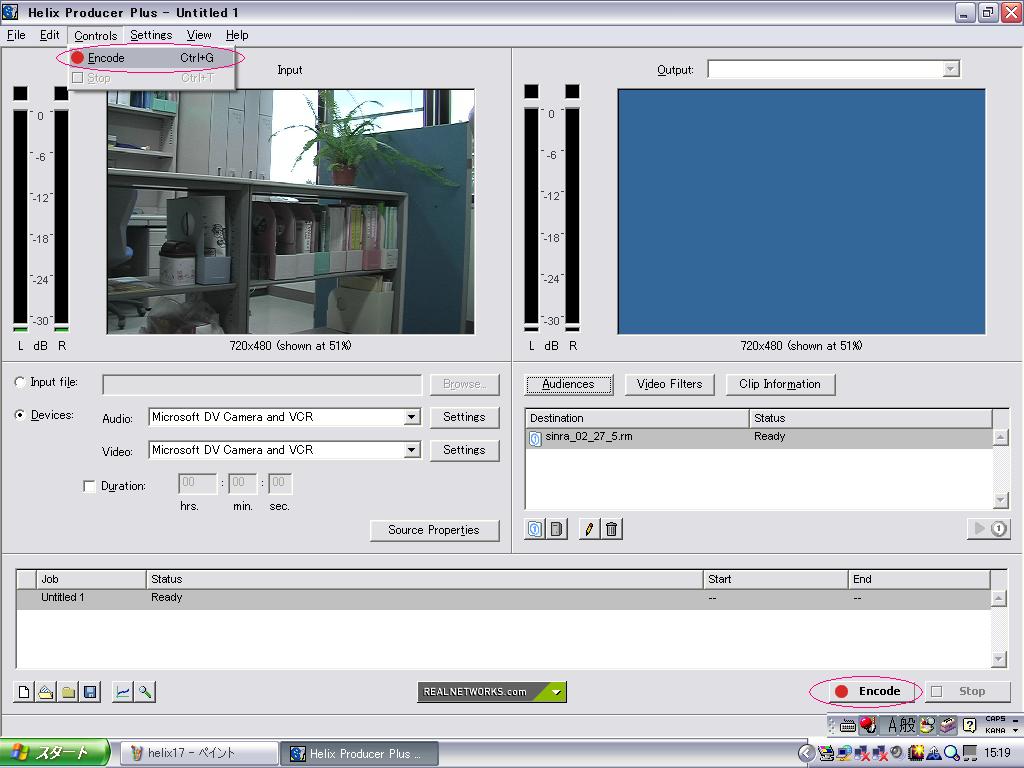The width and height of the screenshot is (1024, 768).
Task: Expand the Output dropdown
Action: click(951, 69)
